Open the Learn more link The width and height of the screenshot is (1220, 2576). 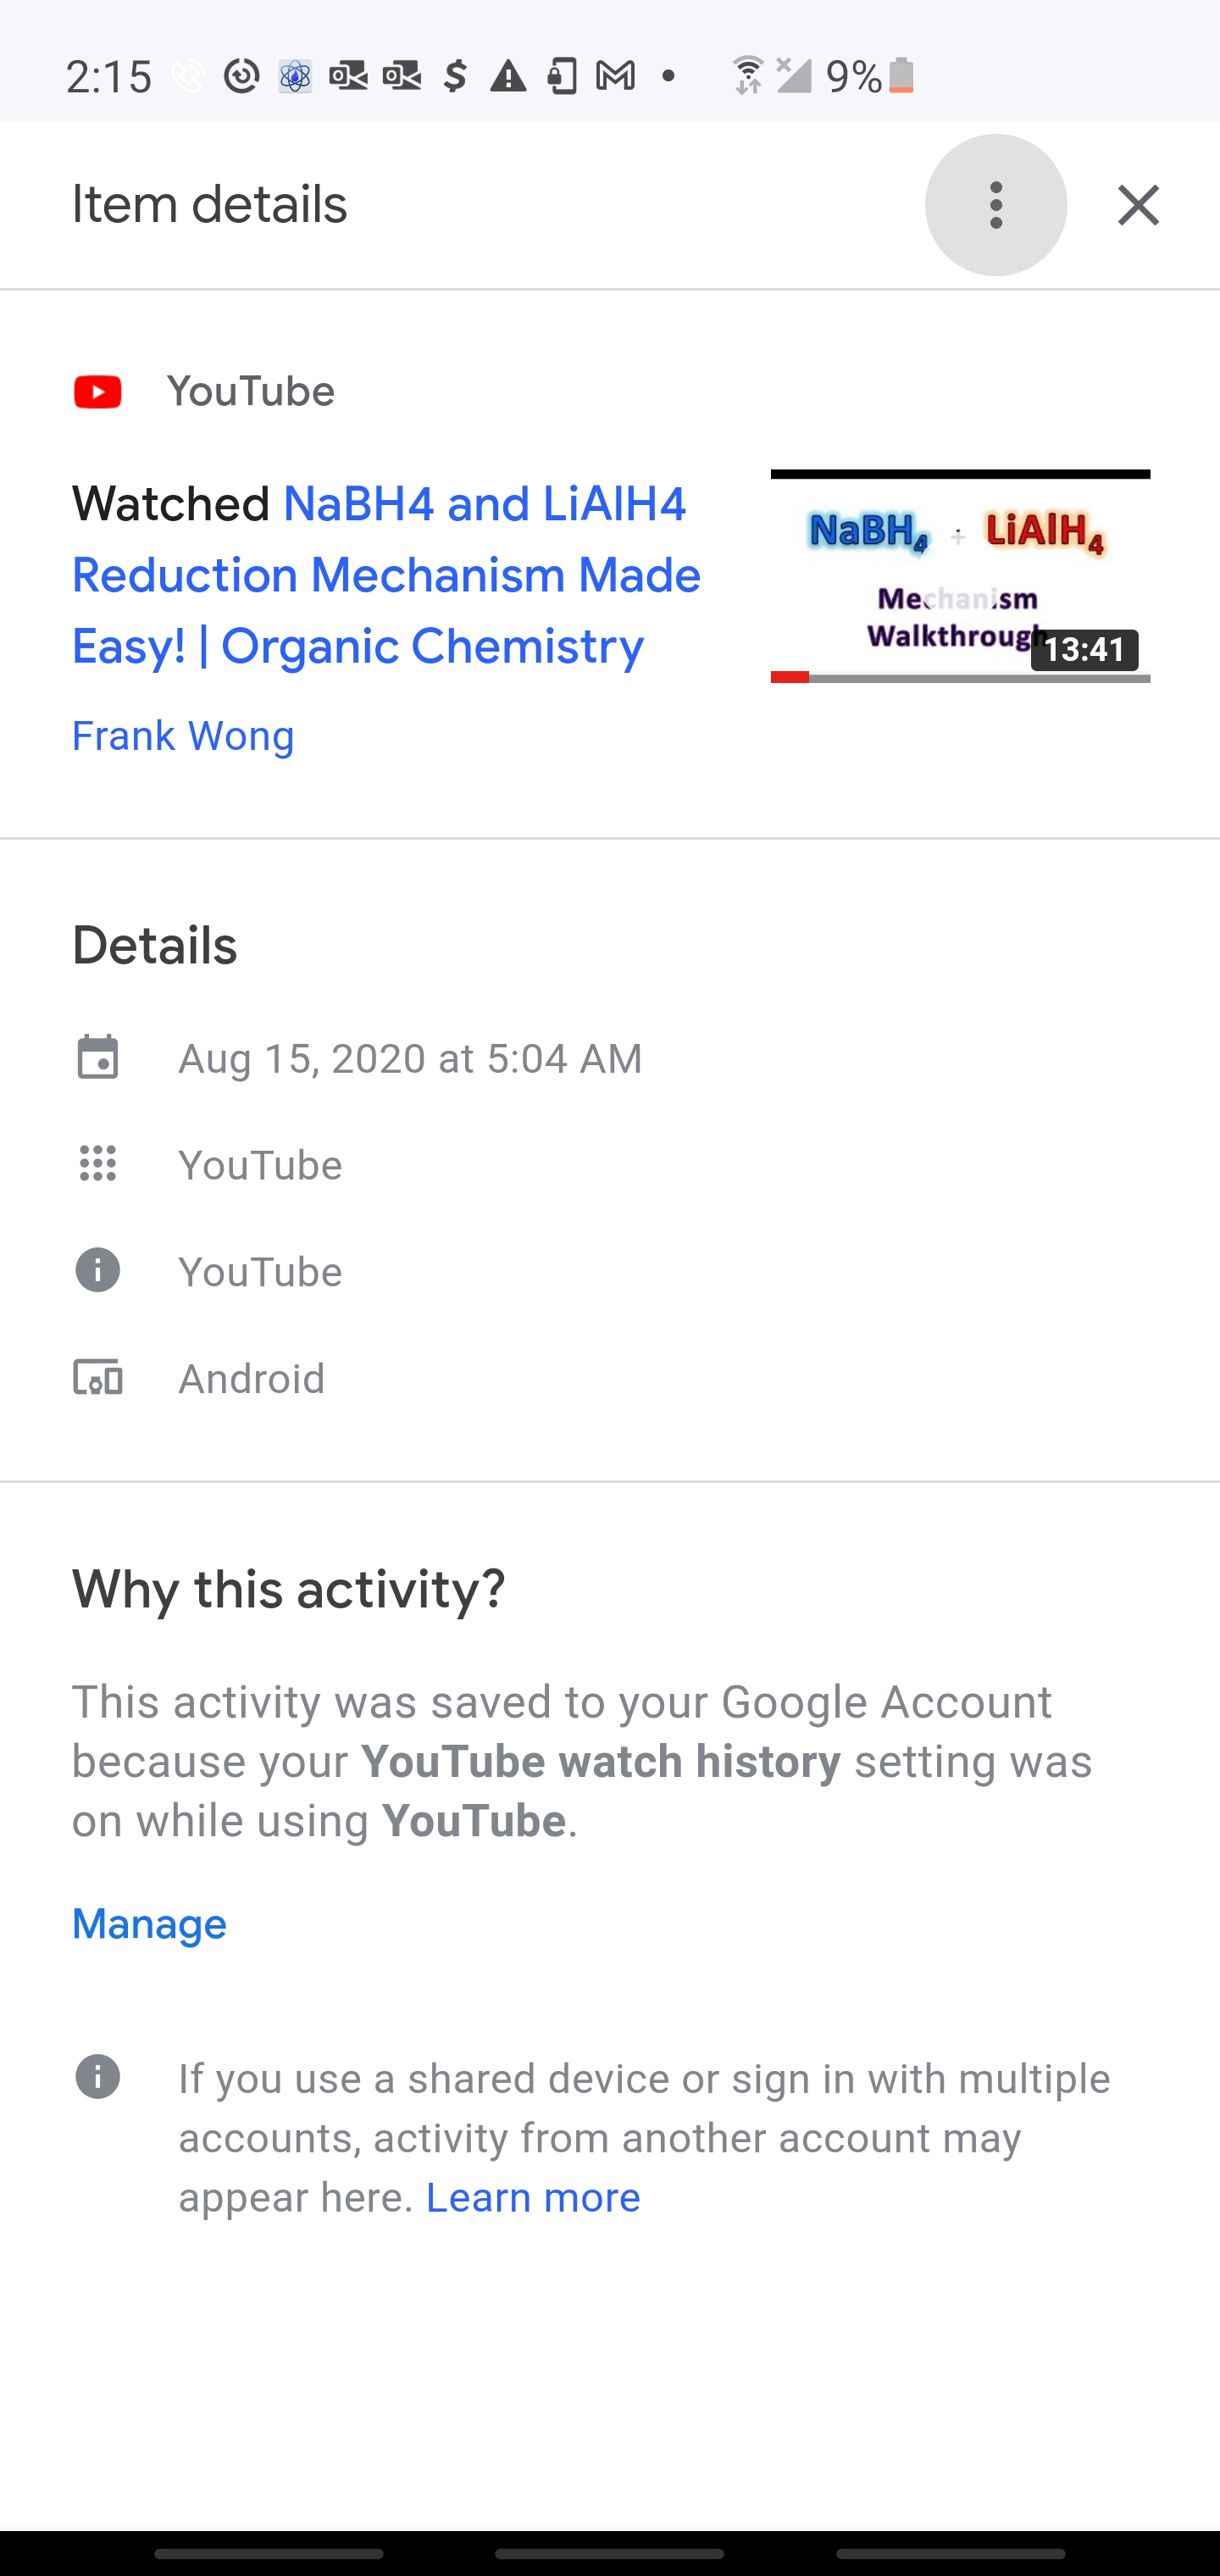(x=533, y=2197)
